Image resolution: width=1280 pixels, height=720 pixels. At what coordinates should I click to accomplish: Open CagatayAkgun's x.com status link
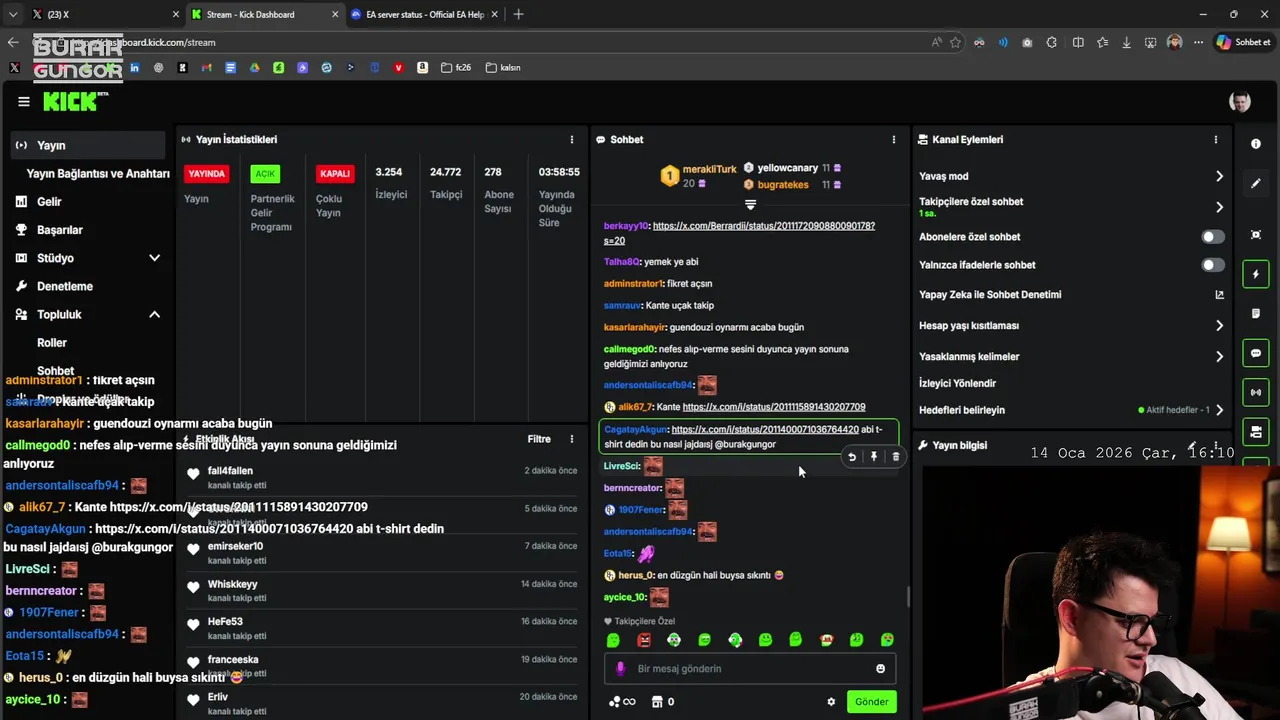[765, 430]
